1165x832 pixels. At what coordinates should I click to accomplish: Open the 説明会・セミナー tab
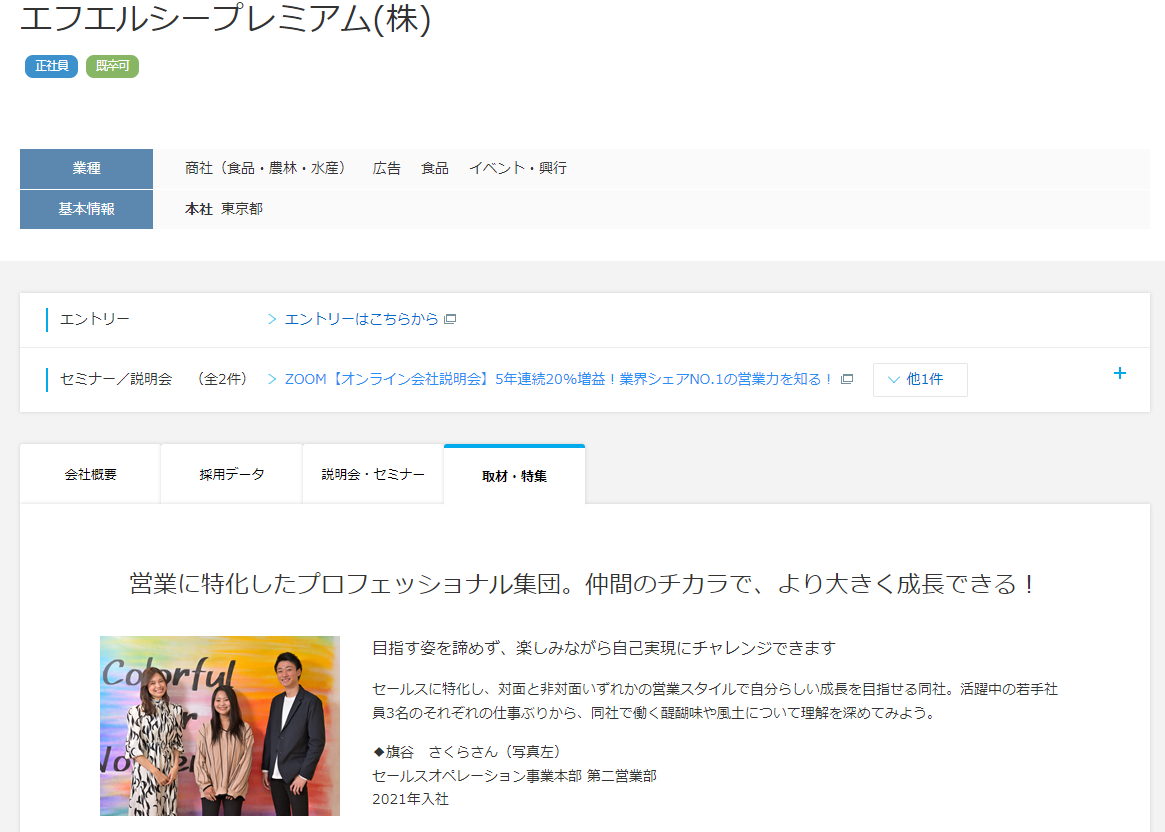[373, 474]
